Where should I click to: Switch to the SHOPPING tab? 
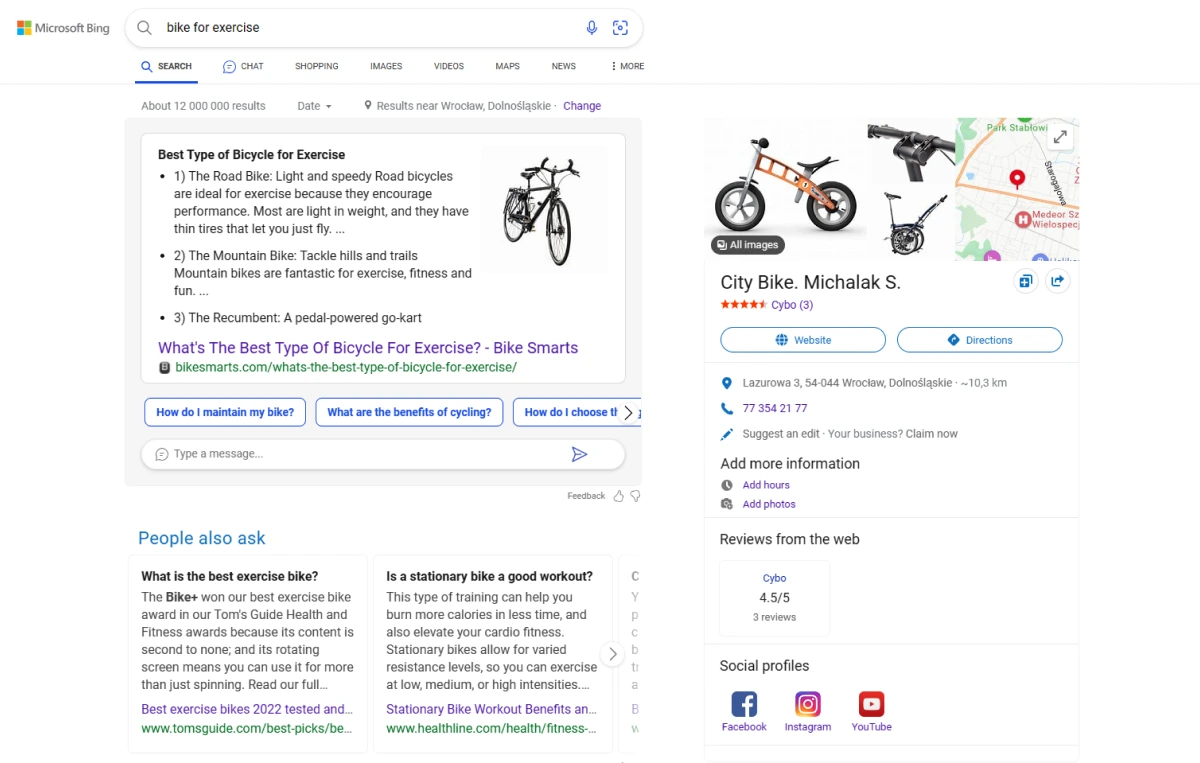point(317,66)
